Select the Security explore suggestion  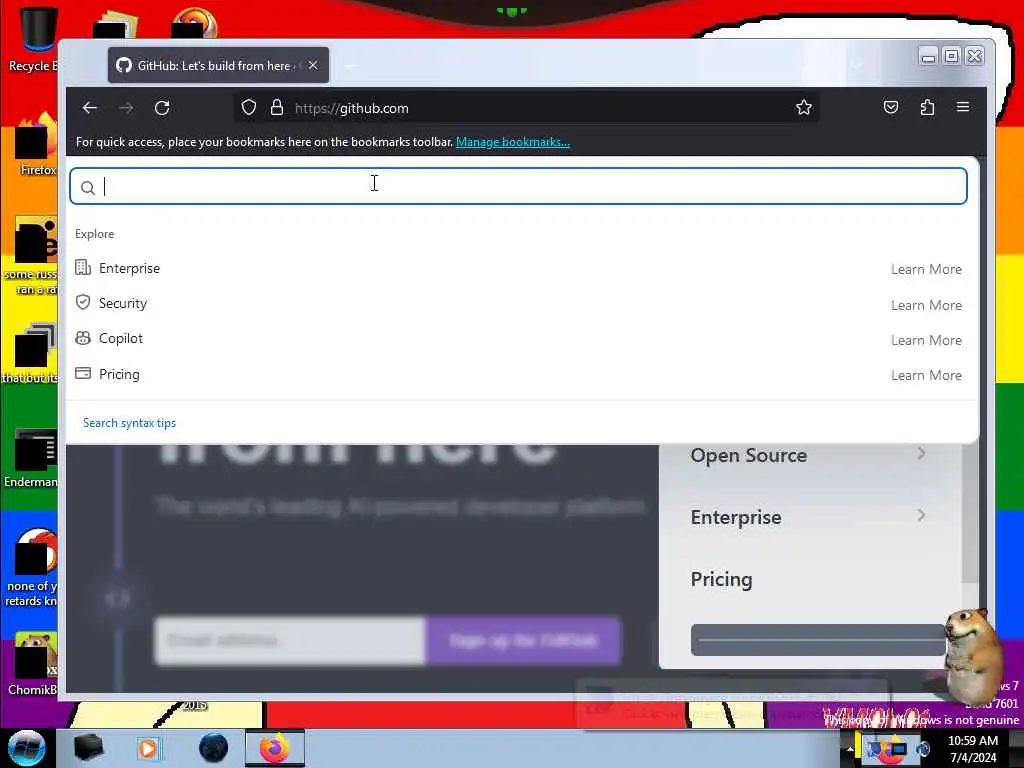519,304
